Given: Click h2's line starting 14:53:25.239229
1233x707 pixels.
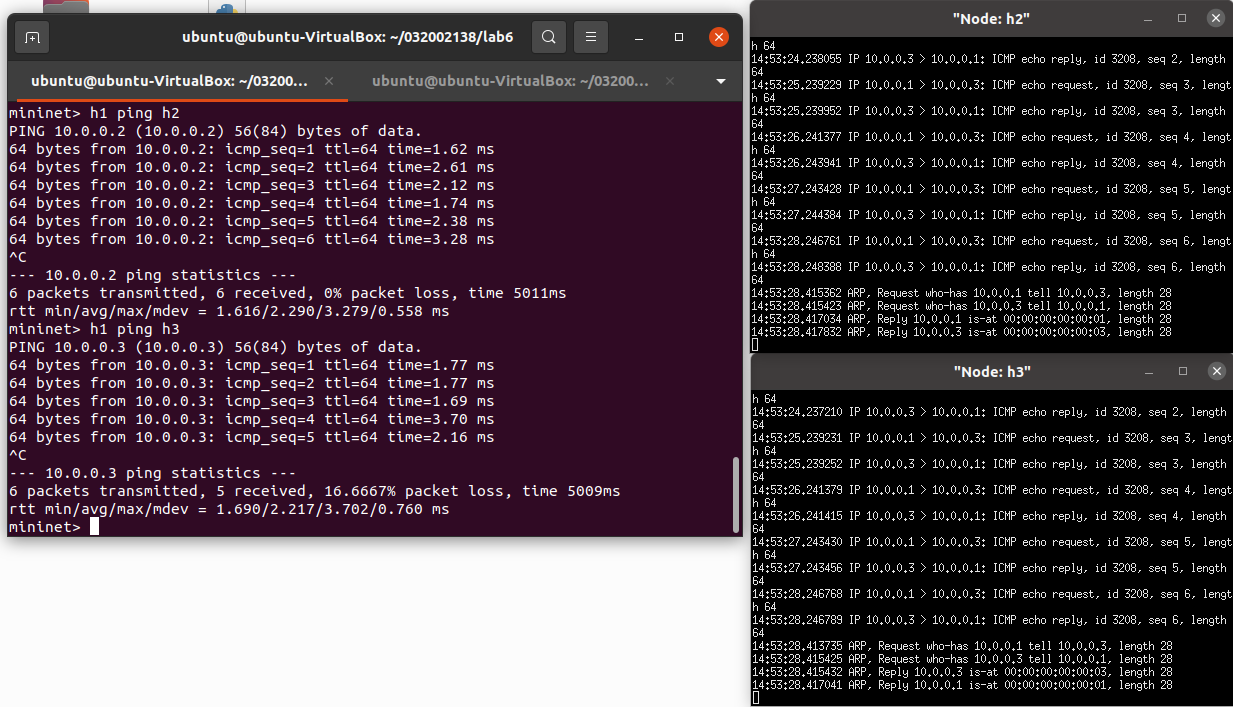Looking at the screenshot, I should coord(991,85).
